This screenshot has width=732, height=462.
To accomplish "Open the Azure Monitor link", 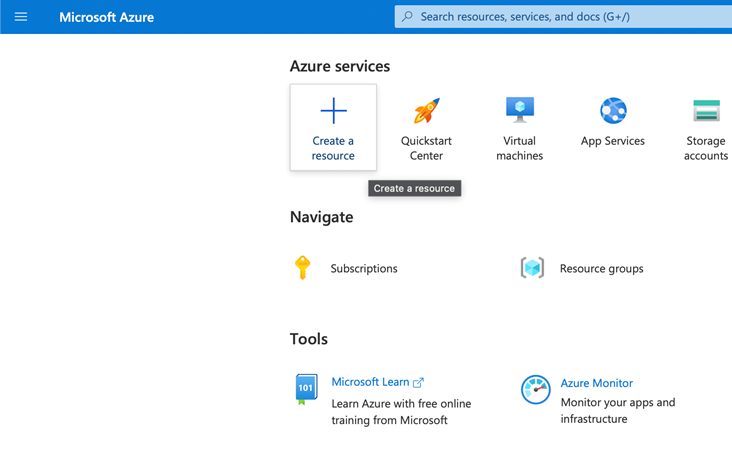I will (x=597, y=383).
